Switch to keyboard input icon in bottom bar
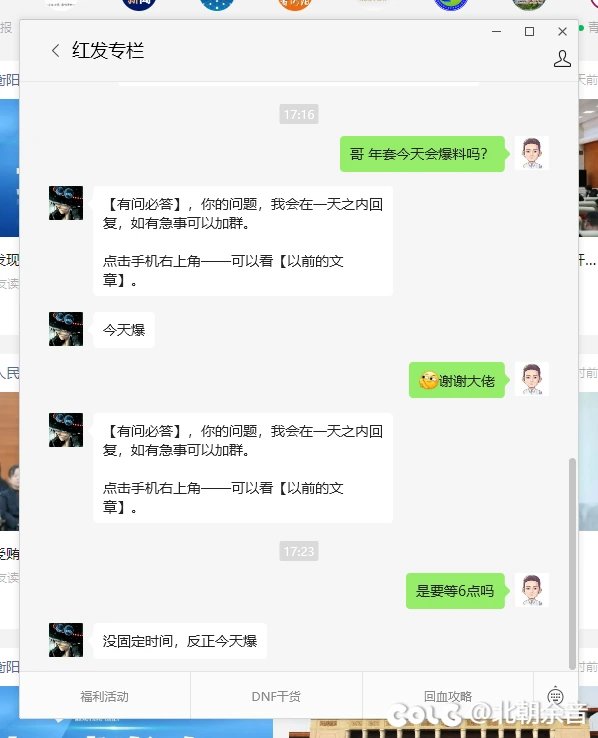This screenshot has width=598, height=738. [555, 696]
